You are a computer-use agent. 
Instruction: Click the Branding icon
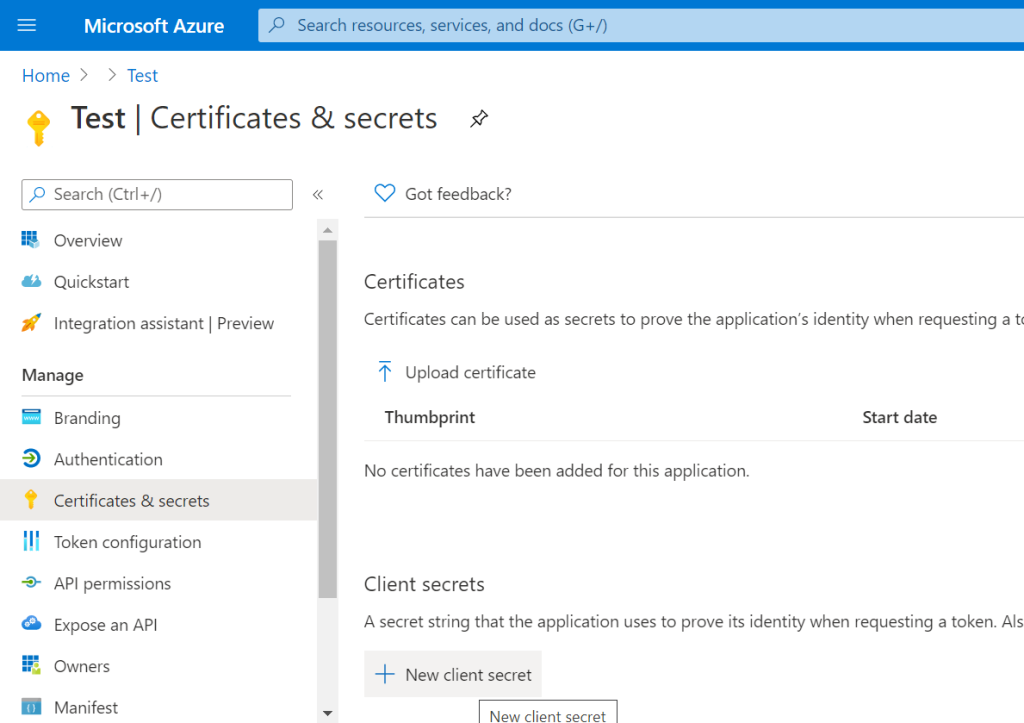coord(31,417)
